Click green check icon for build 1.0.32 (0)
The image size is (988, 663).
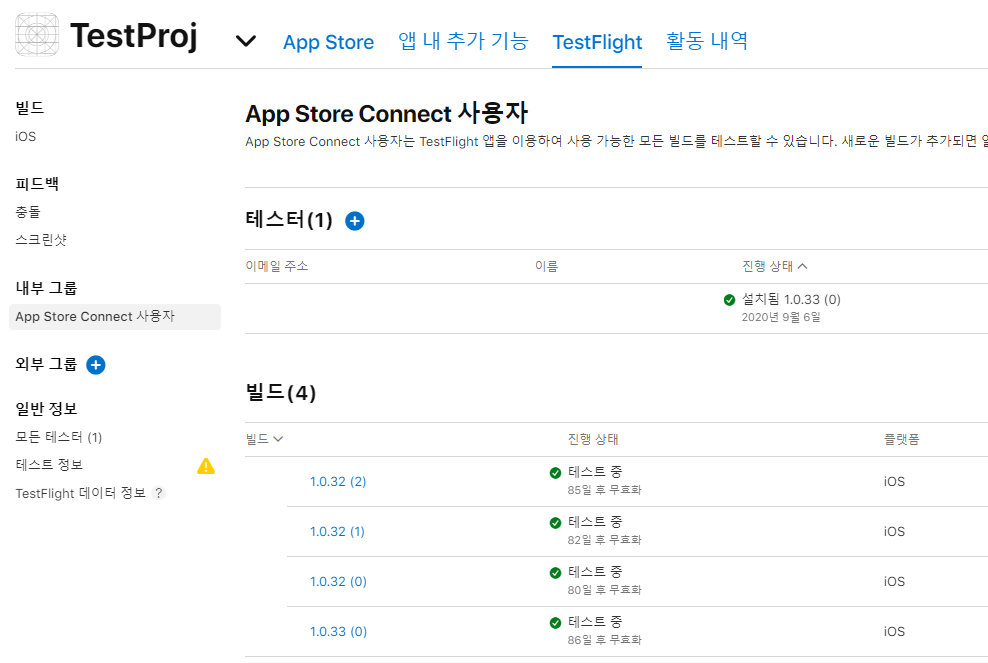point(555,573)
